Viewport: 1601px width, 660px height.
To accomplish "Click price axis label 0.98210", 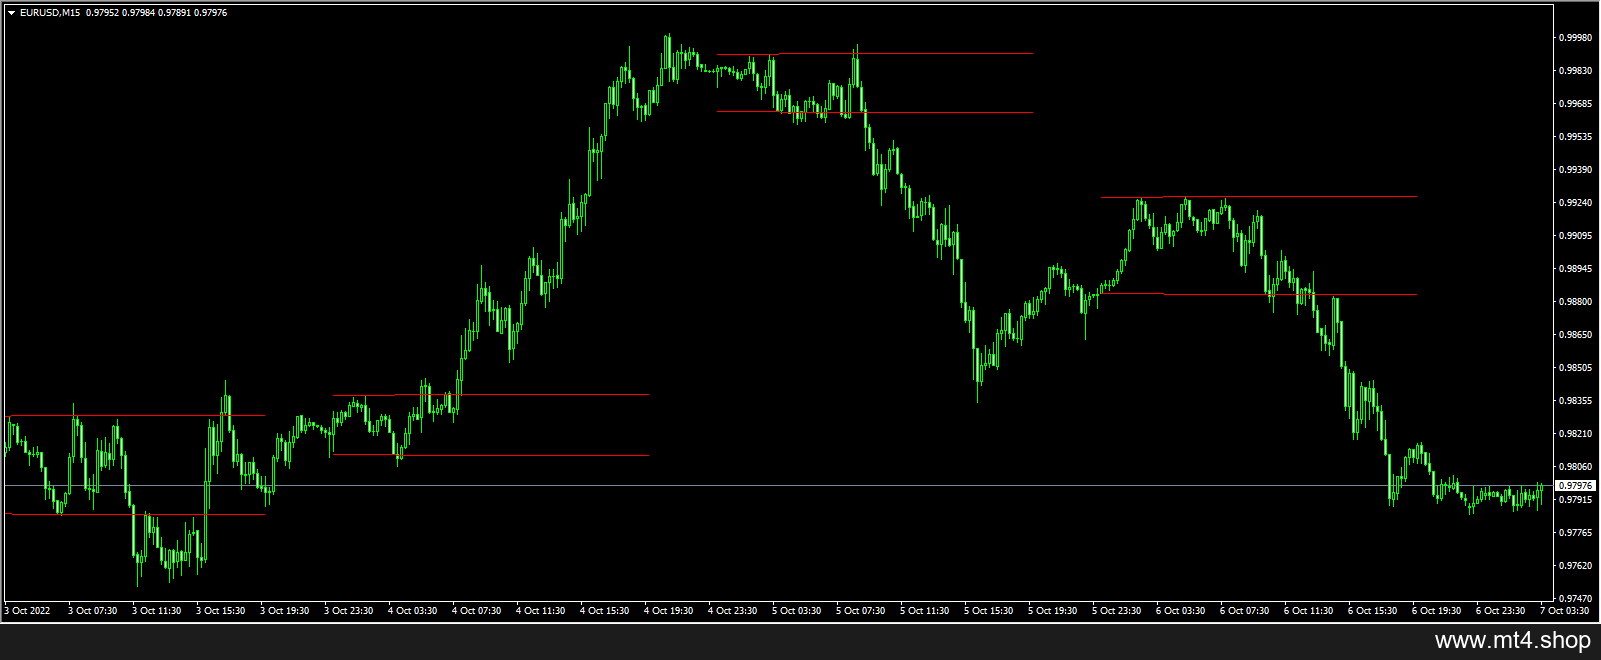I will [x=1576, y=434].
